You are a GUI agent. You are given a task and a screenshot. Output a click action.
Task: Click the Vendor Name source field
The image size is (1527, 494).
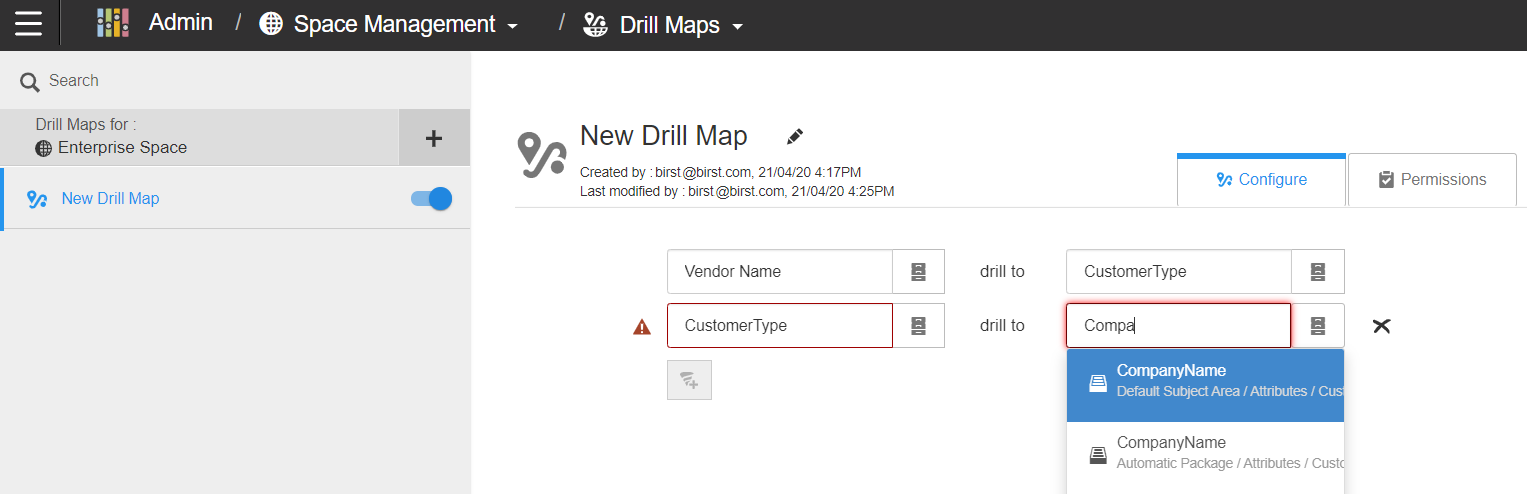[x=780, y=271]
